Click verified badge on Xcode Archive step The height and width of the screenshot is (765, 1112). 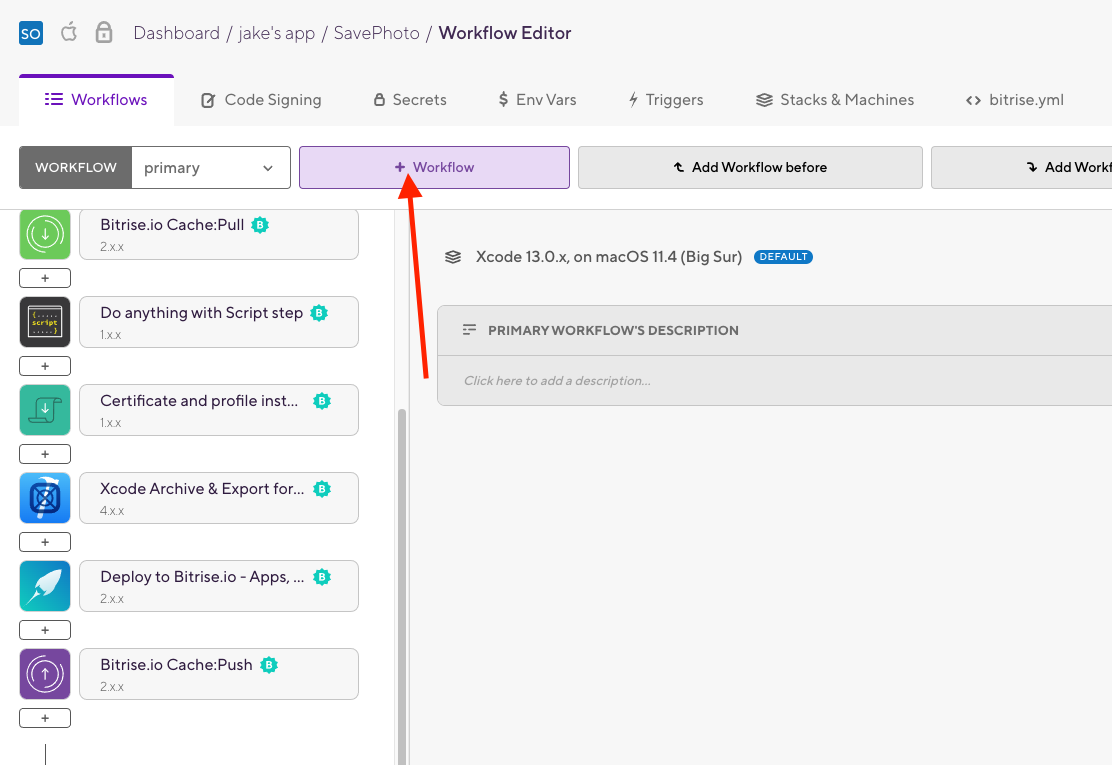click(x=322, y=488)
